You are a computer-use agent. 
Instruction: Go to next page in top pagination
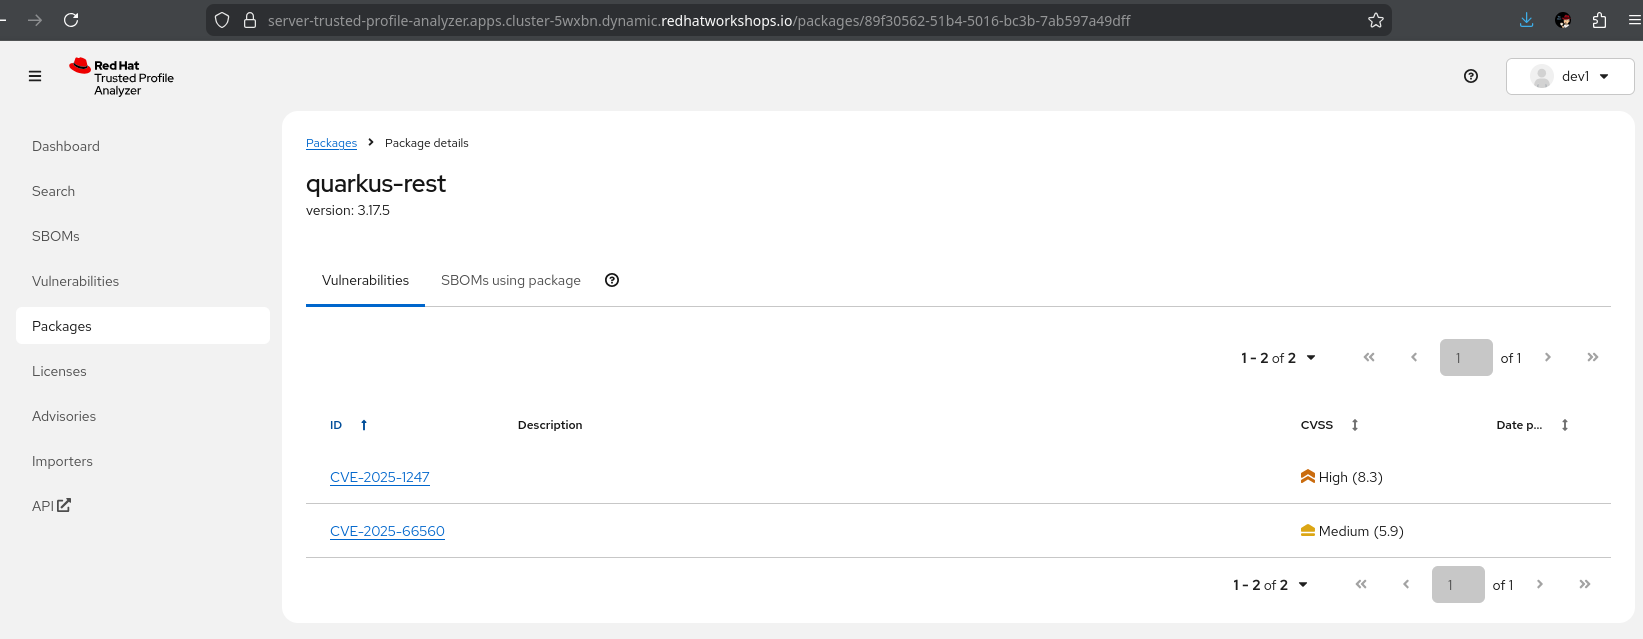click(1548, 357)
